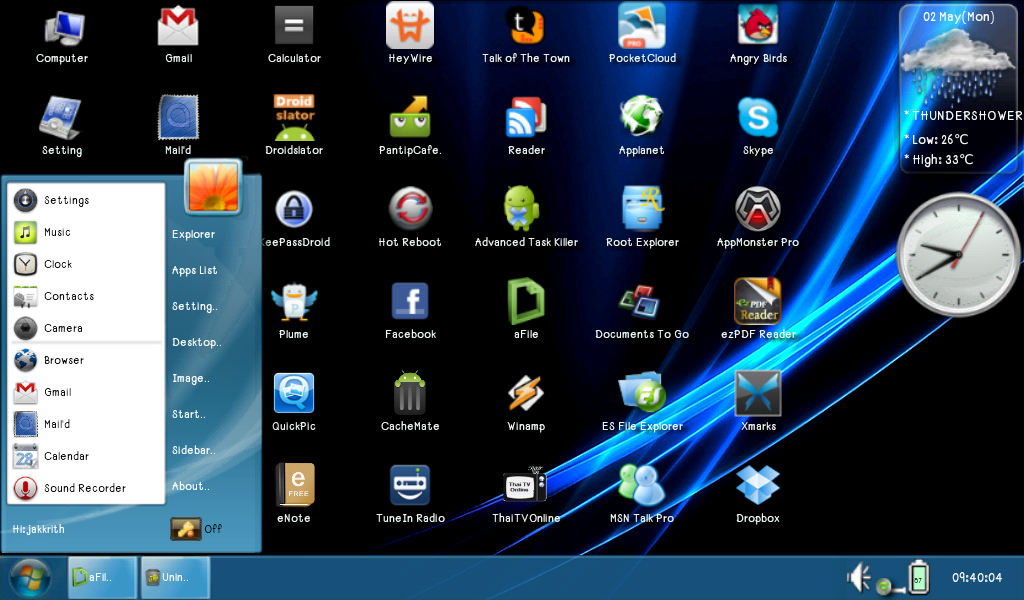Launch PocketCloud app icon
The height and width of the screenshot is (600, 1024).
pos(642,26)
